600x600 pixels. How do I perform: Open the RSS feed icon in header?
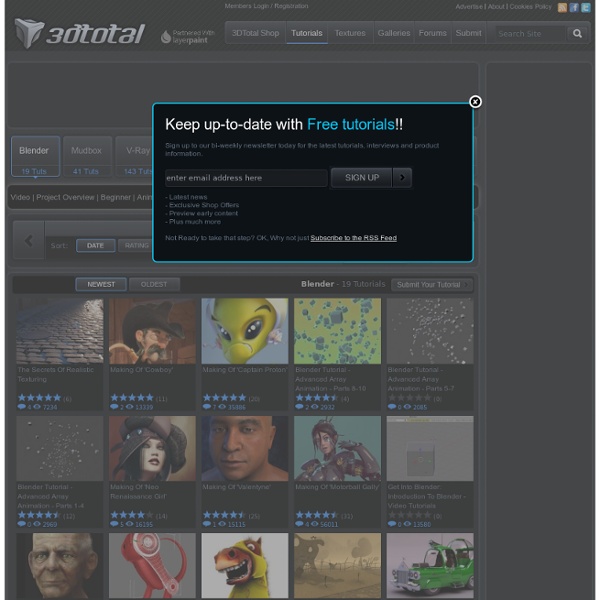562,8
